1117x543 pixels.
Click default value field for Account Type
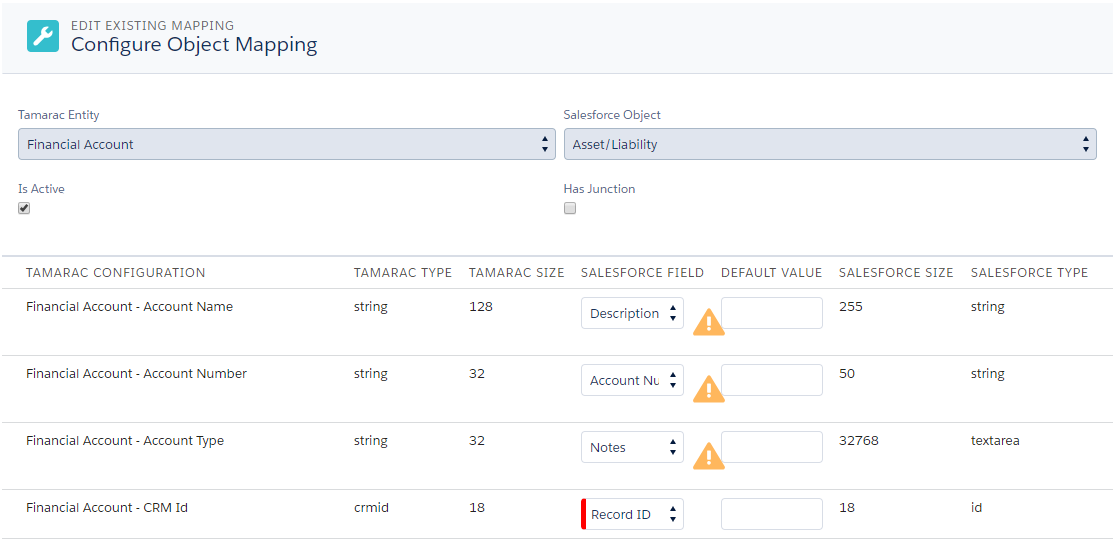(x=771, y=447)
